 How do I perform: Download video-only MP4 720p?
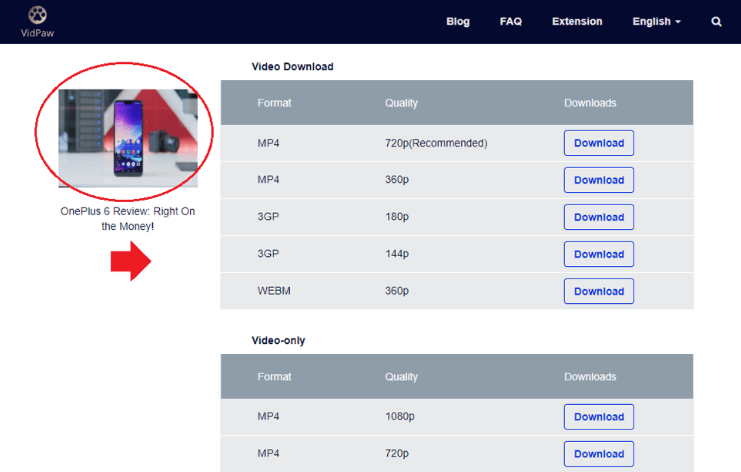point(599,454)
